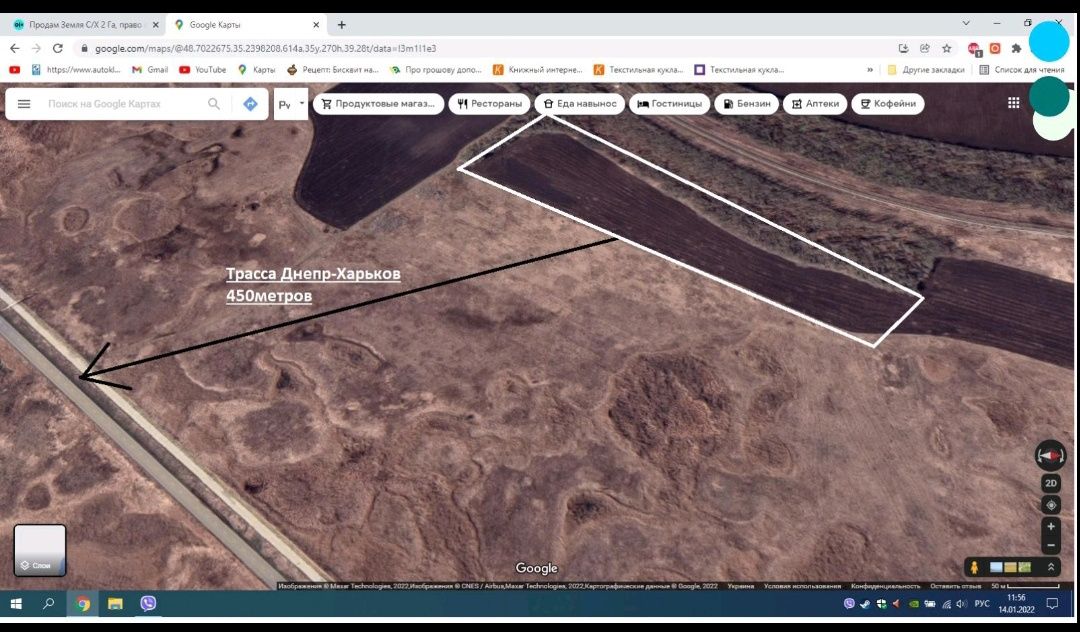Open Windows taskbar search

tap(48, 604)
